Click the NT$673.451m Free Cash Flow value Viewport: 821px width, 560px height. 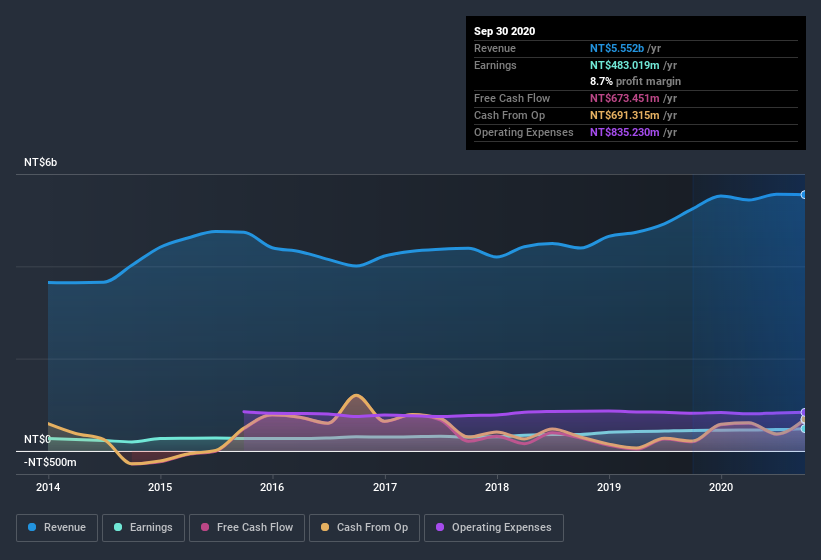[625, 98]
